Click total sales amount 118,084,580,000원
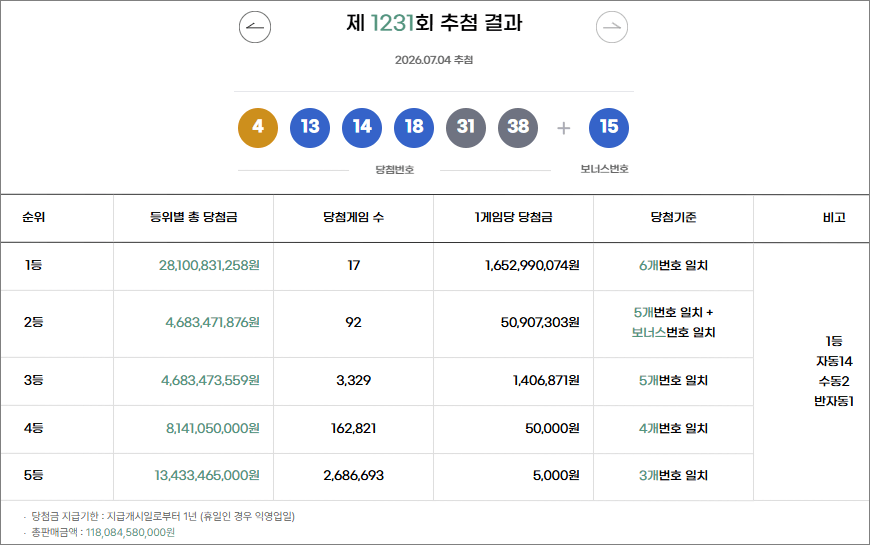The image size is (870, 545). pyautogui.click(x=130, y=532)
